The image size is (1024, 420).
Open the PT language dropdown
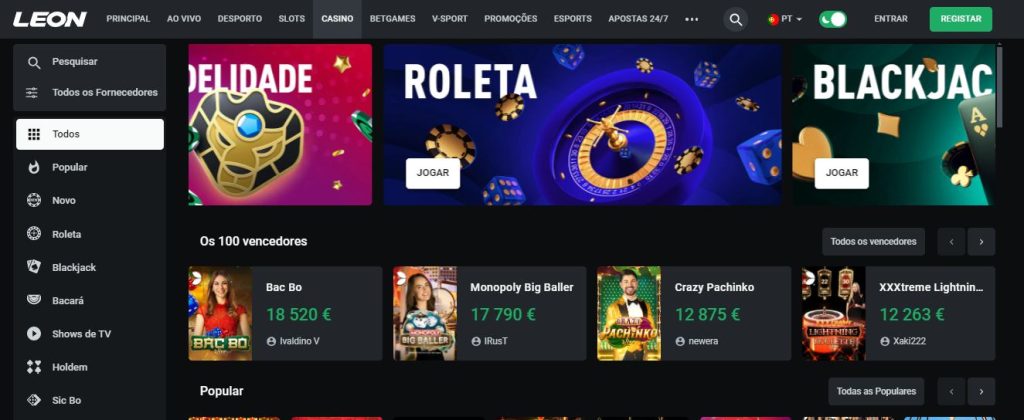coord(785,19)
